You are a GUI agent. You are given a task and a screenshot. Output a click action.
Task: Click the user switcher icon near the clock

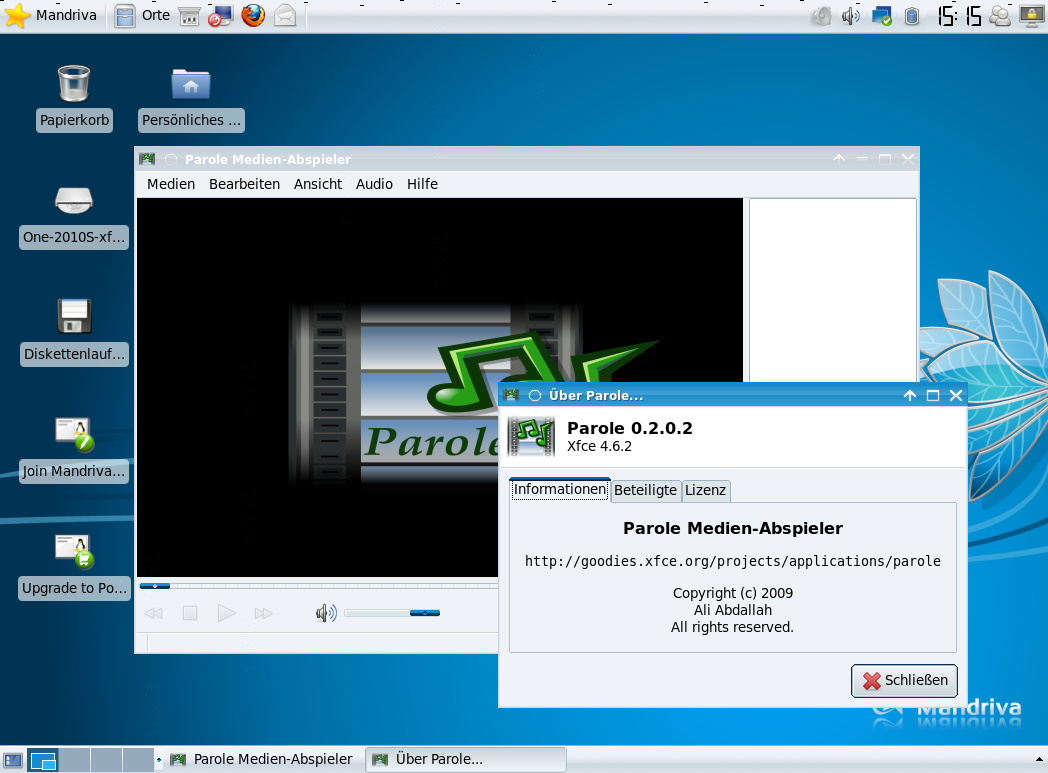(999, 16)
